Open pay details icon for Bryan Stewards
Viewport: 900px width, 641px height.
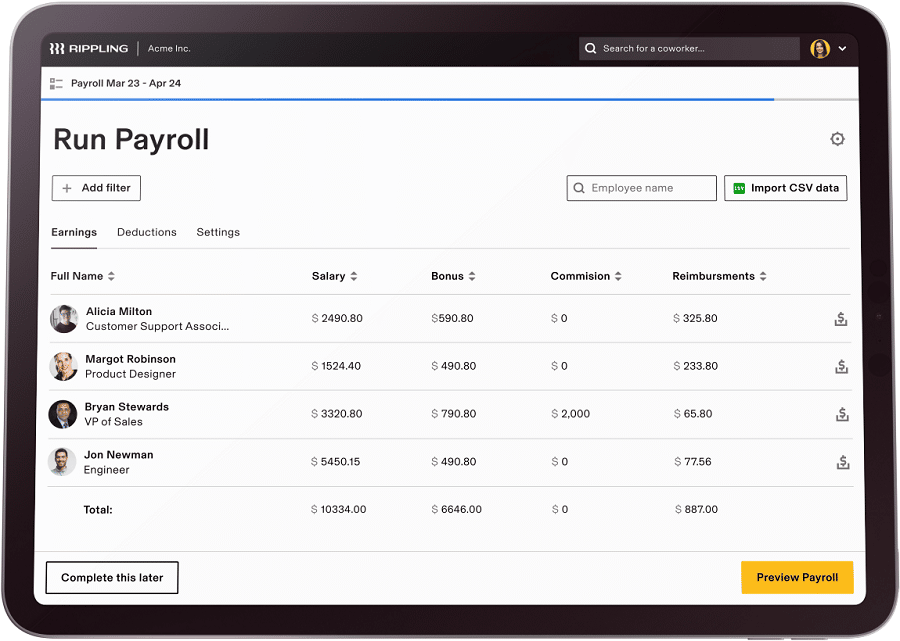point(842,414)
